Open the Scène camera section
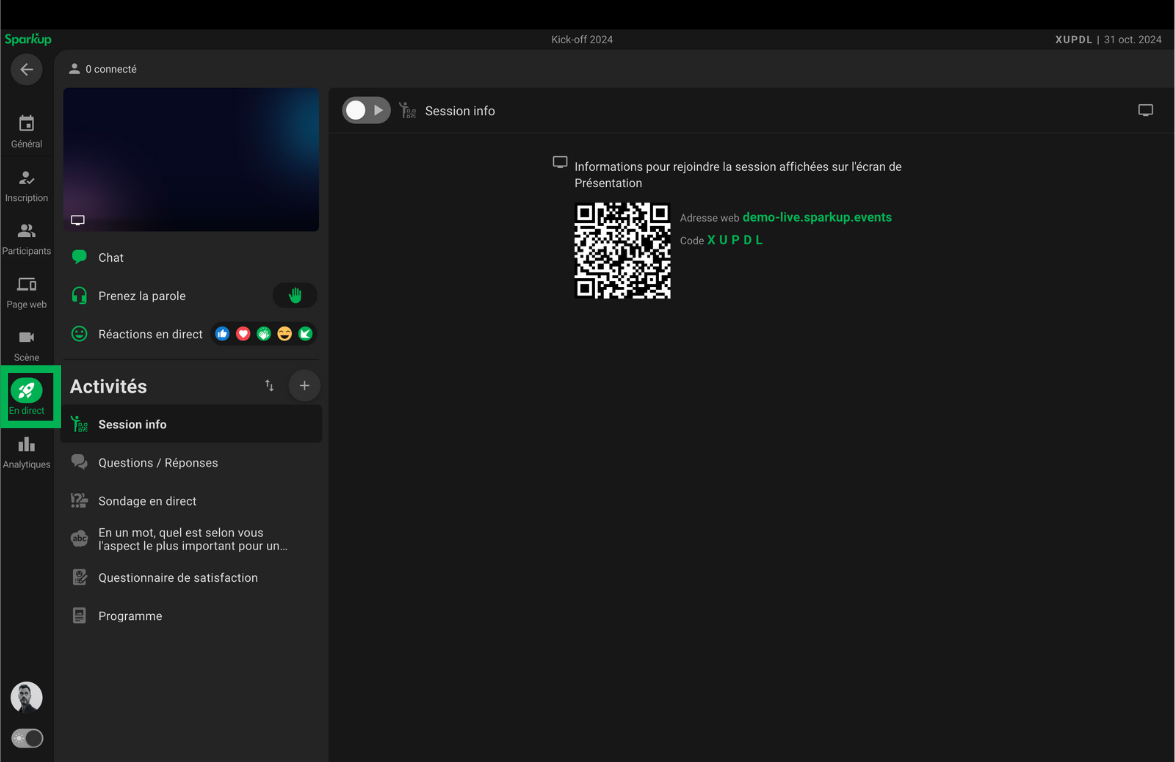 click(x=26, y=345)
